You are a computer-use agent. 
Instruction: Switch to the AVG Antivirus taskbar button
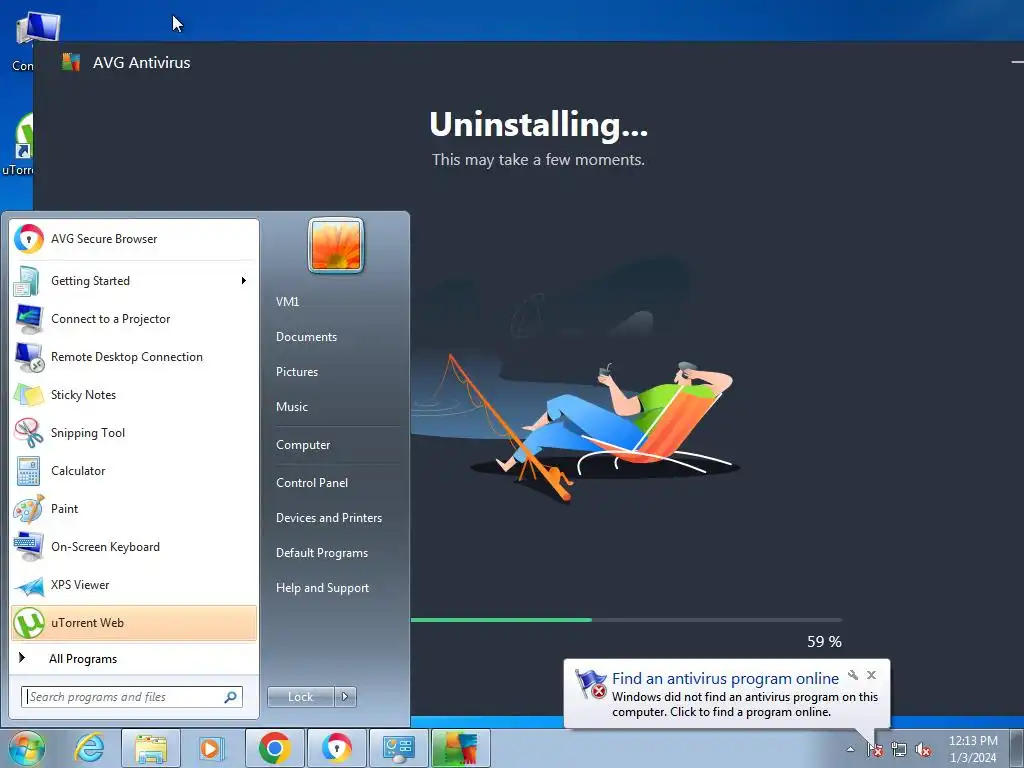460,748
